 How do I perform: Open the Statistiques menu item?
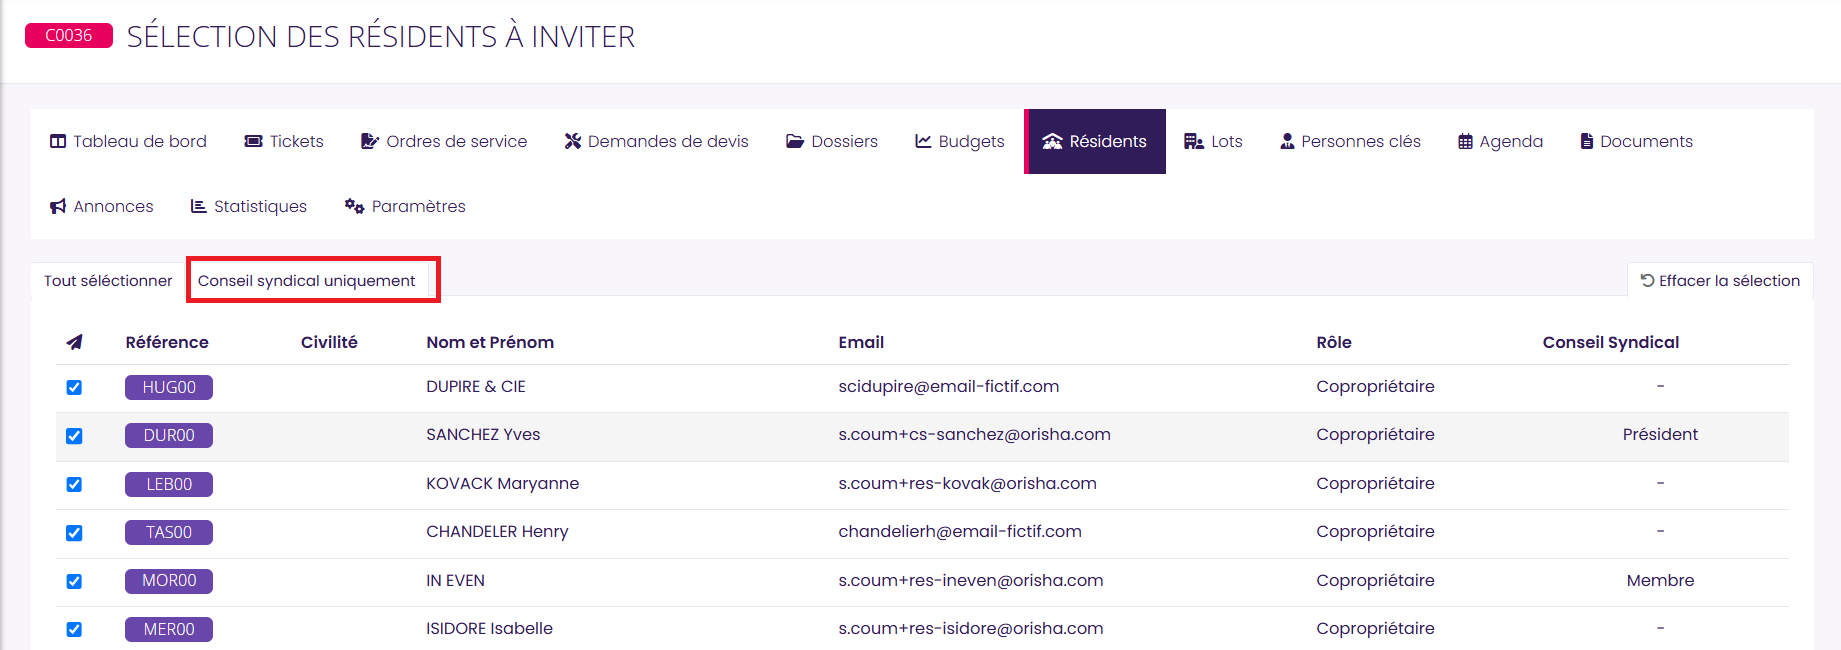[x=249, y=207]
